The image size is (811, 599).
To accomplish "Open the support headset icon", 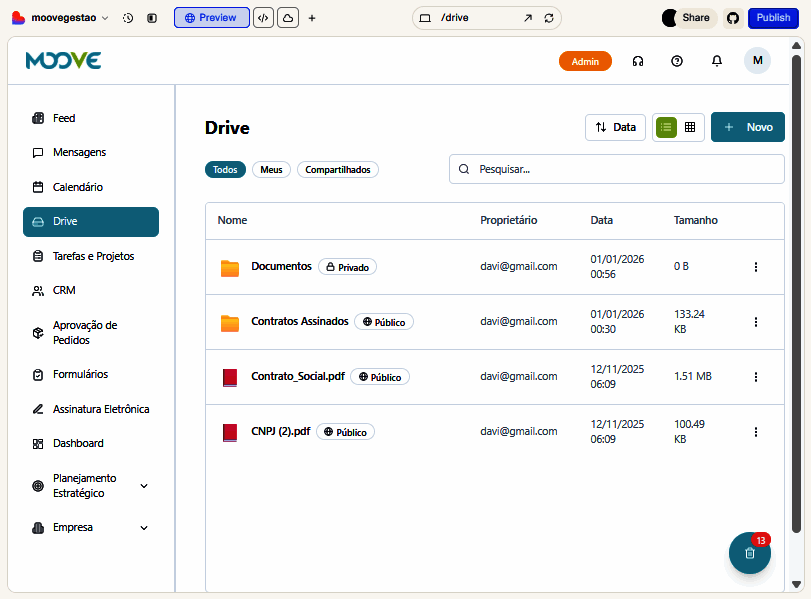I will click(638, 61).
